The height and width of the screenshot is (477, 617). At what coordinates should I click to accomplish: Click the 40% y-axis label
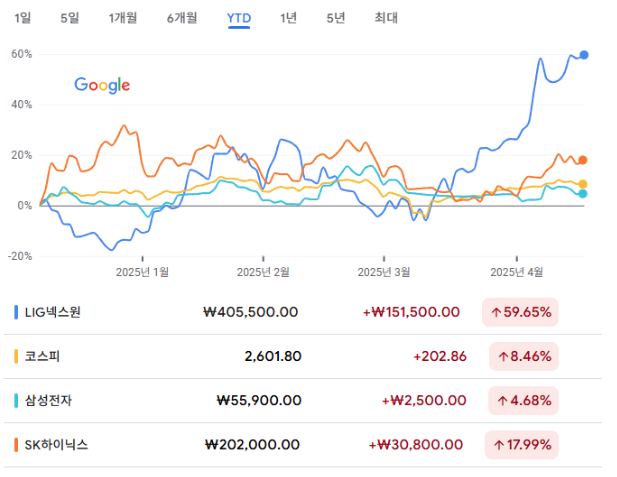[x=22, y=105]
